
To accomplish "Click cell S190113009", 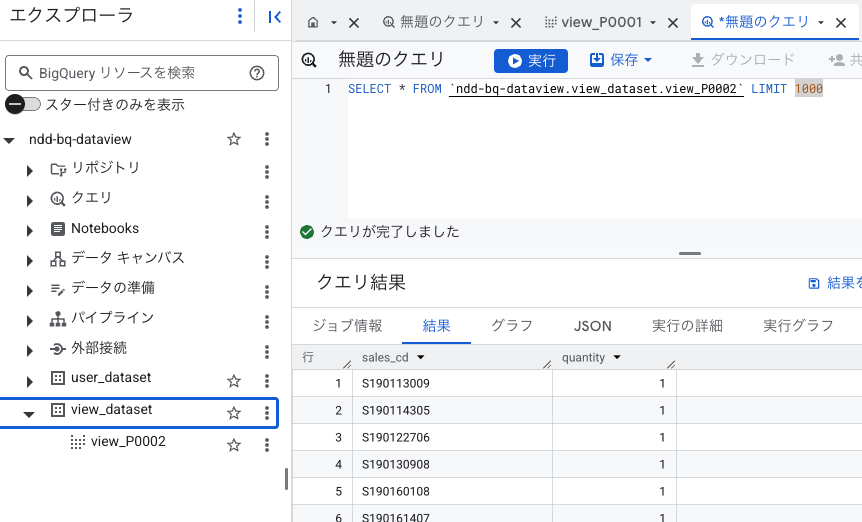I will (396, 384).
